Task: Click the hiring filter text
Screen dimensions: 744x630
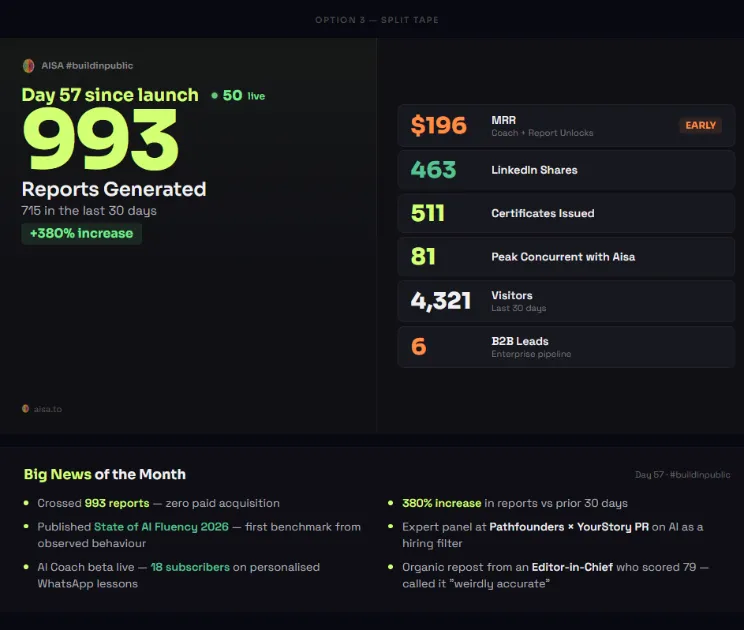Action: point(432,544)
